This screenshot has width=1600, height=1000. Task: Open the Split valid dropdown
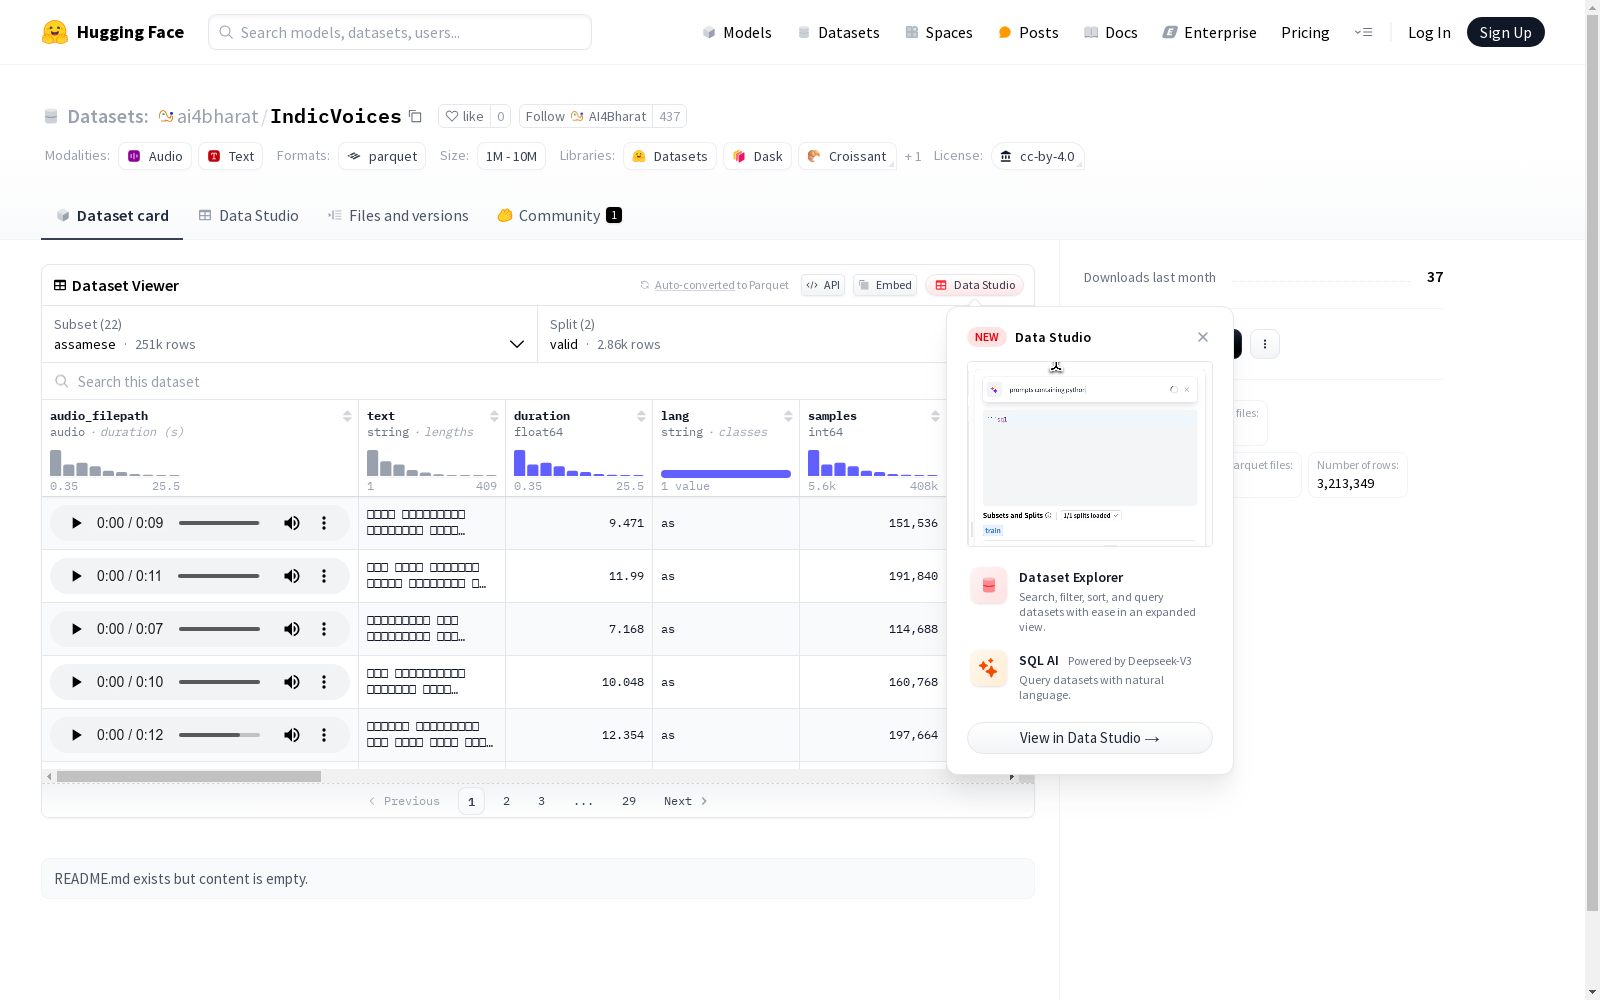pyautogui.click(x=742, y=334)
